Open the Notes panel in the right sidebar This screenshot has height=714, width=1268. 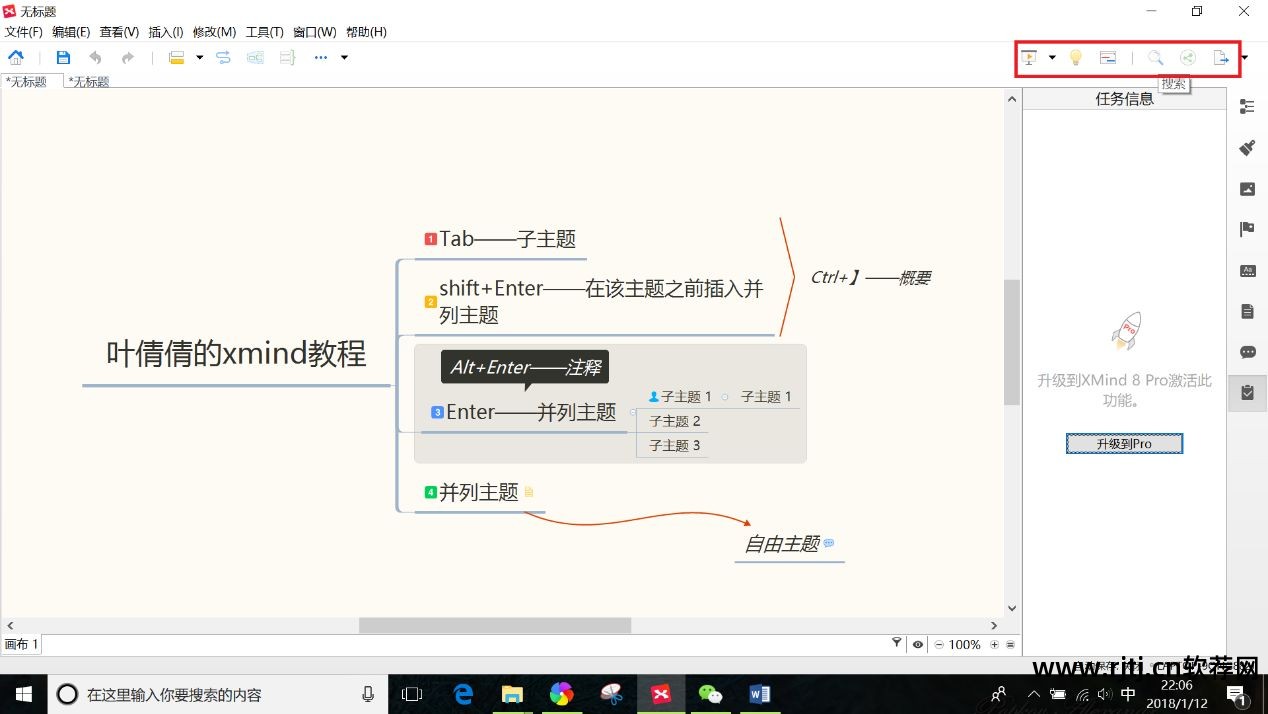(1246, 310)
